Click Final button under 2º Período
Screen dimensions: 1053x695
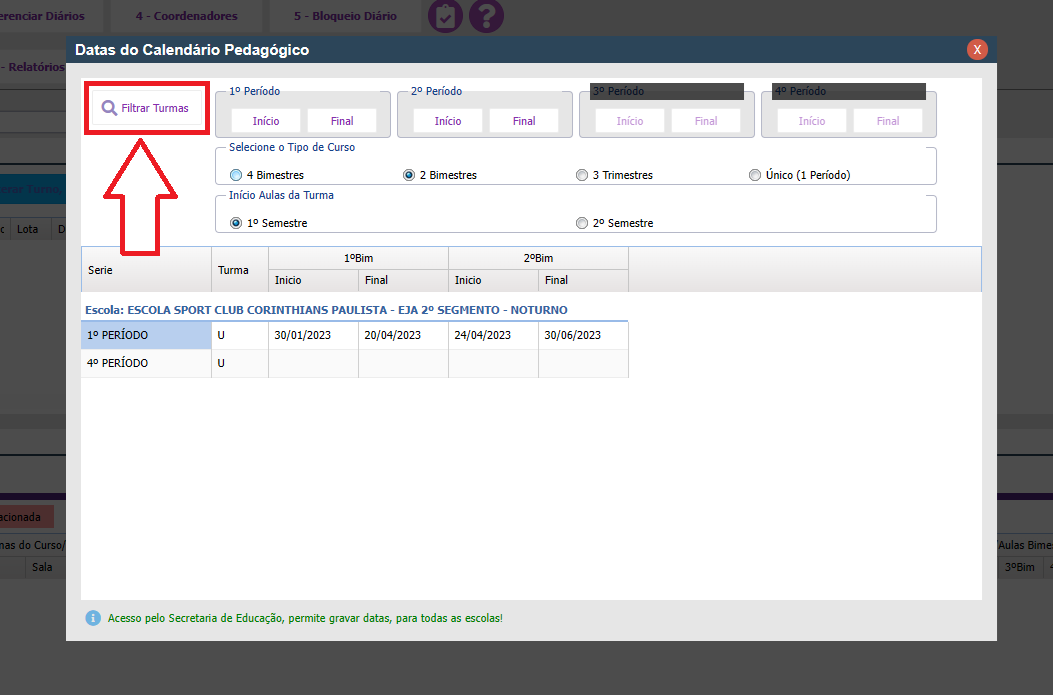click(x=524, y=121)
